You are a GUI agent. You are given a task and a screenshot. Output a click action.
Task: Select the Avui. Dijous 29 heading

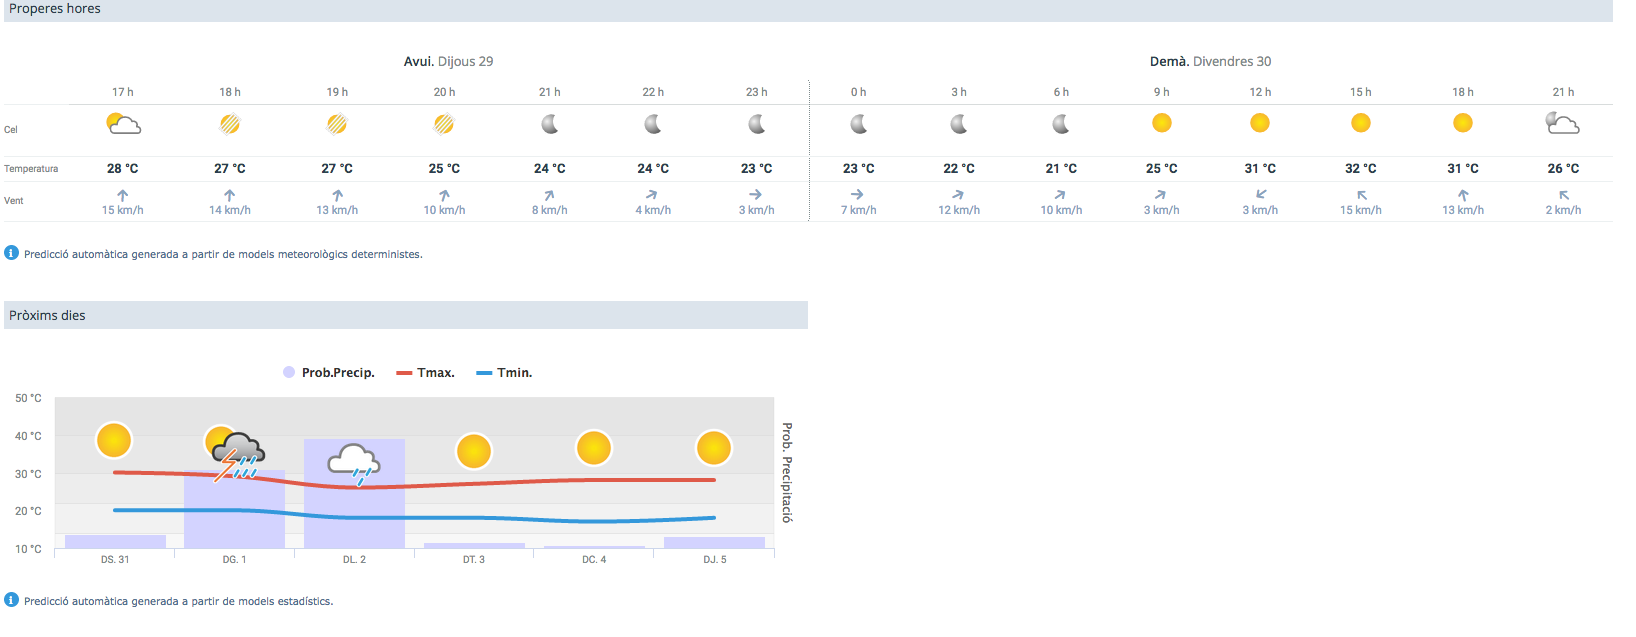coord(448,61)
